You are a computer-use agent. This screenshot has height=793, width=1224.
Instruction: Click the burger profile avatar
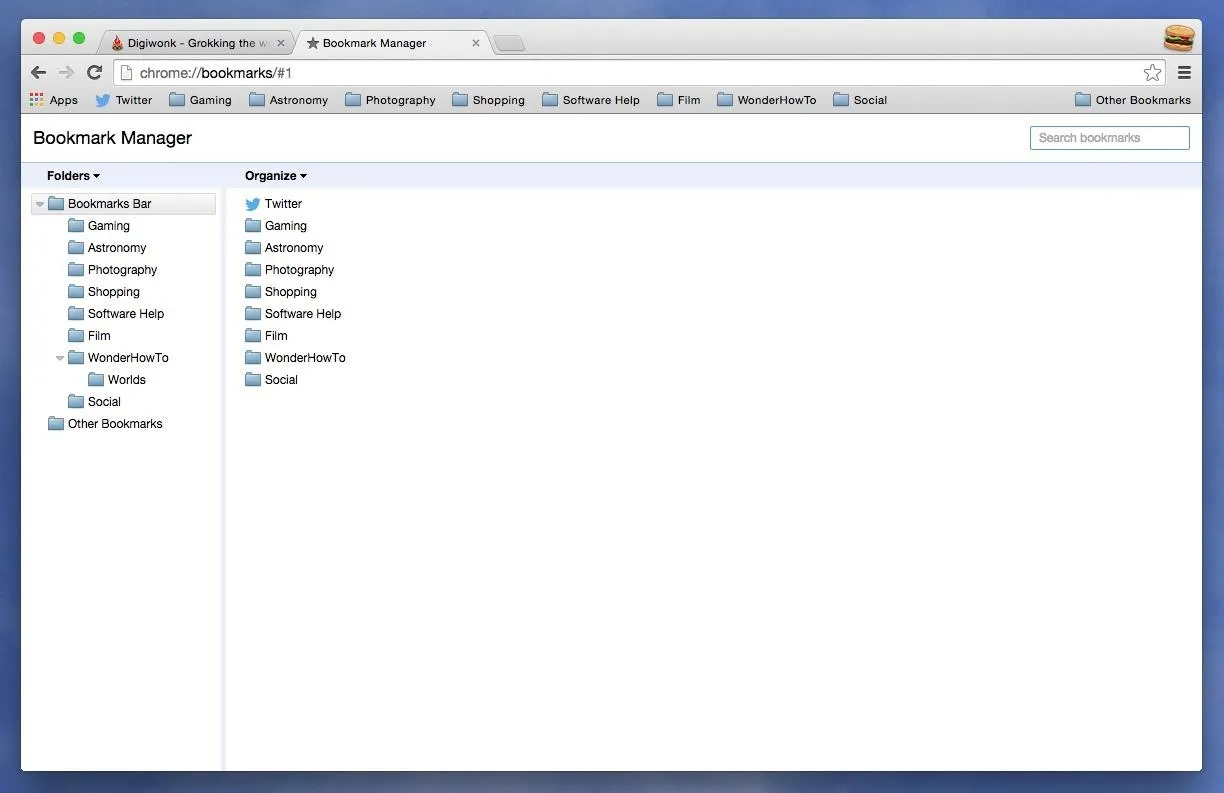[x=1179, y=39]
